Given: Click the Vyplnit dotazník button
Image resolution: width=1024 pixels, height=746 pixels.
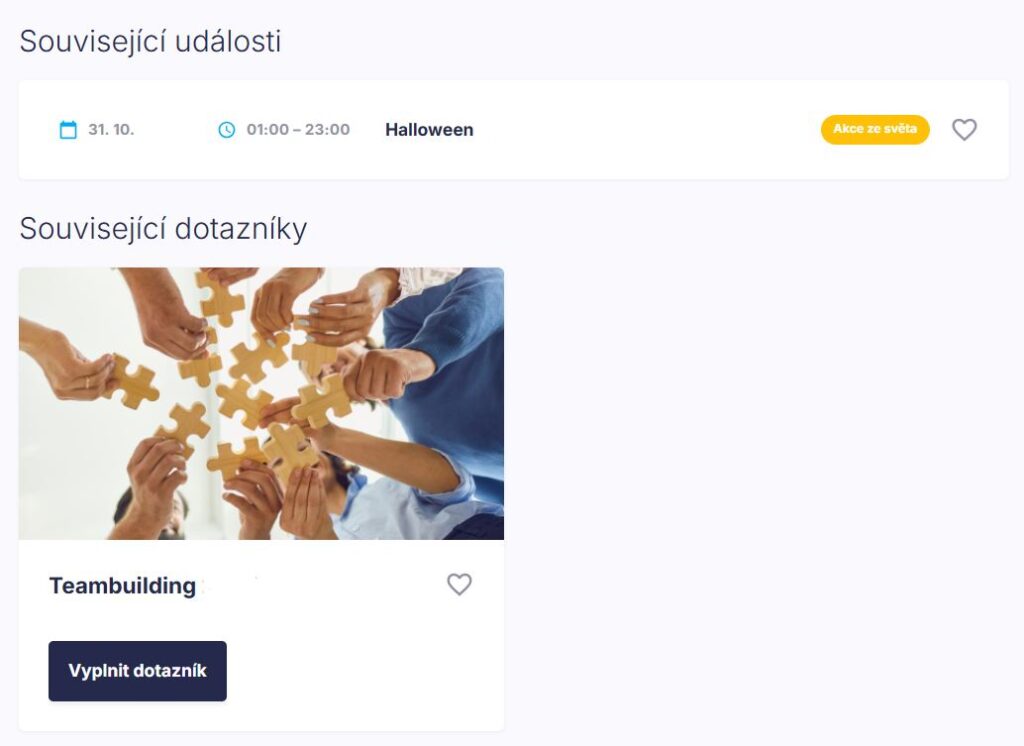Looking at the screenshot, I should 138,671.
